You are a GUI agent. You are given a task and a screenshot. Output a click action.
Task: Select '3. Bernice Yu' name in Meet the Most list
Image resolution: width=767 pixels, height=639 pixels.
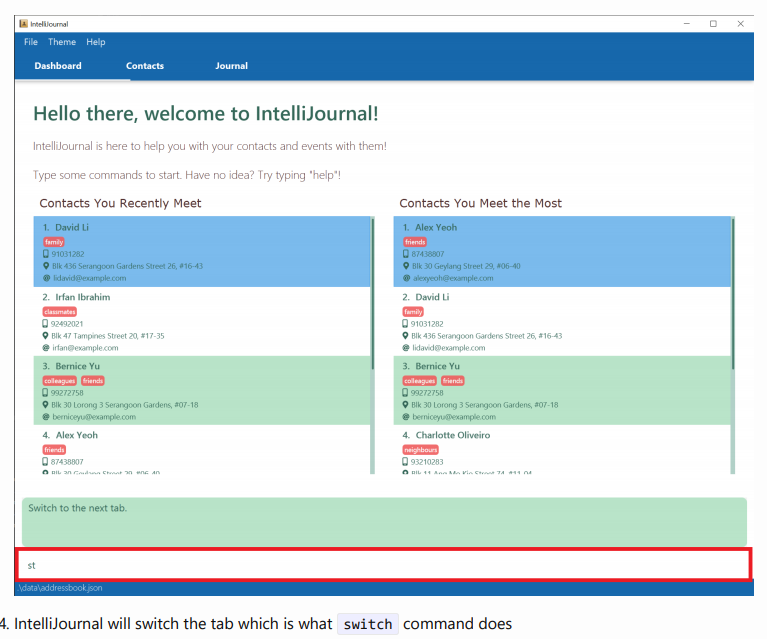[431, 366]
